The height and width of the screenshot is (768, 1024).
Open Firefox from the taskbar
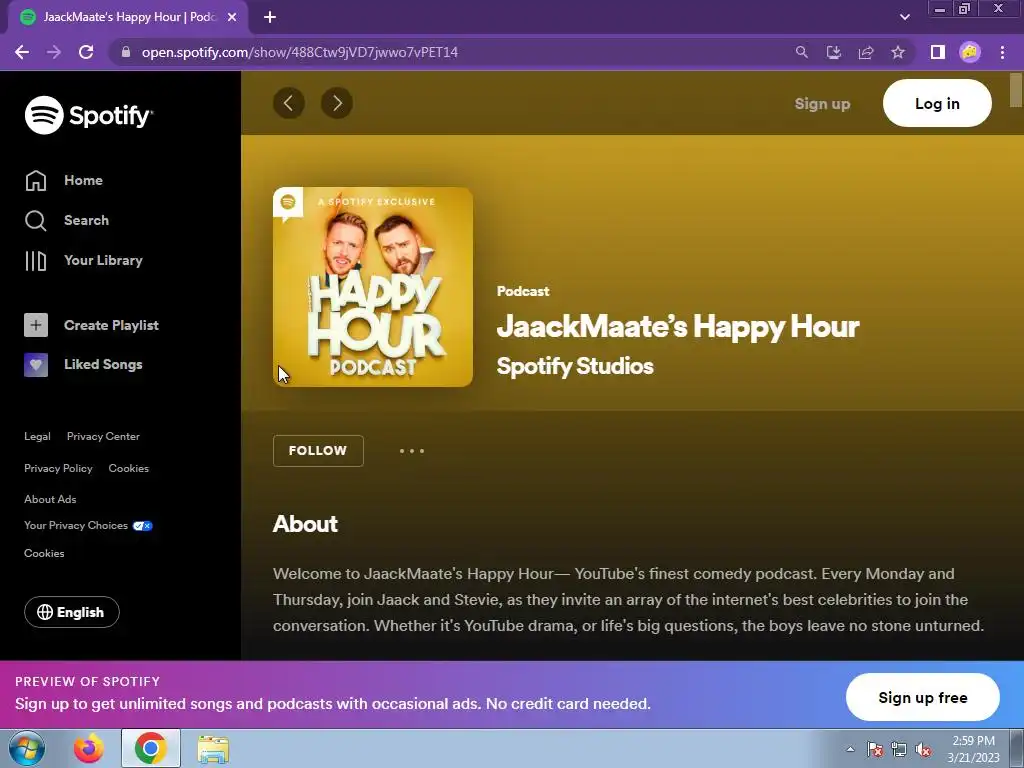pyautogui.click(x=89, y=748)
